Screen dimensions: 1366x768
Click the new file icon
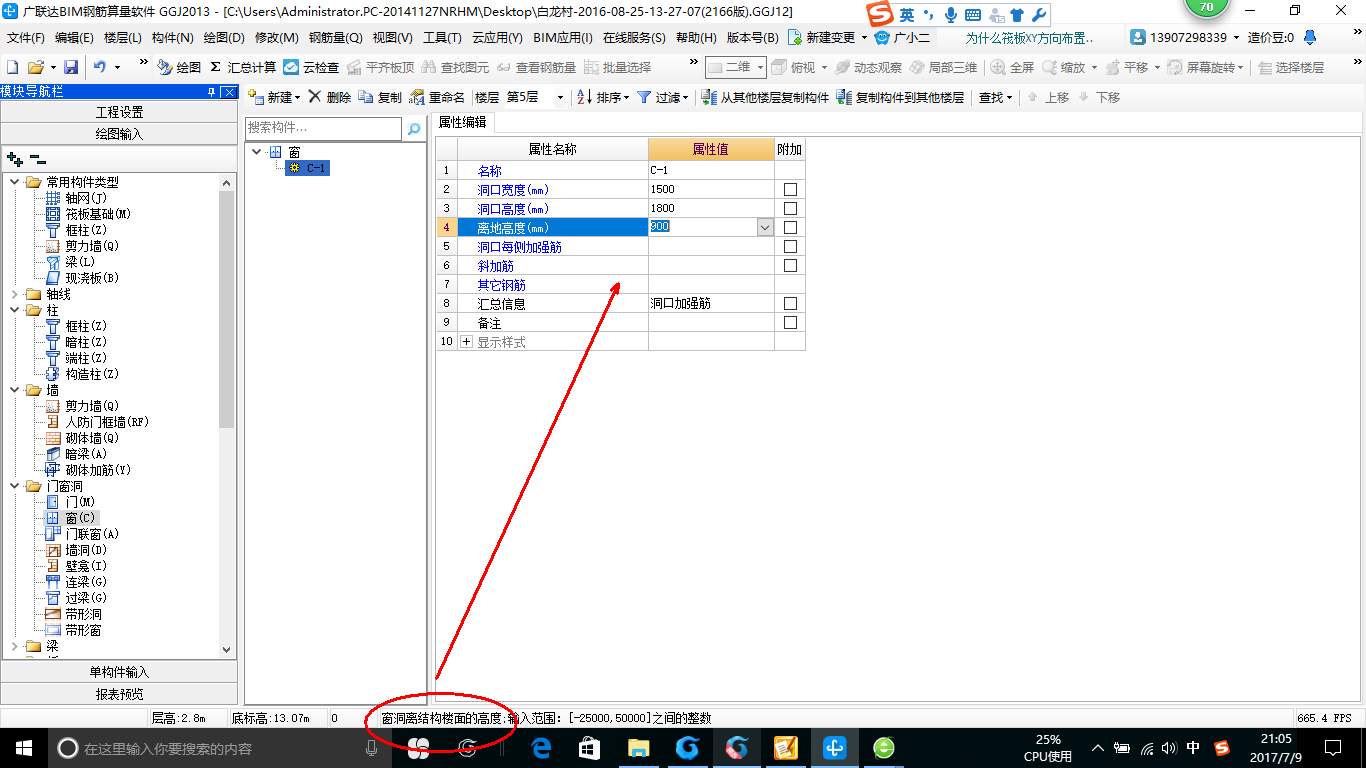[12, 67]
